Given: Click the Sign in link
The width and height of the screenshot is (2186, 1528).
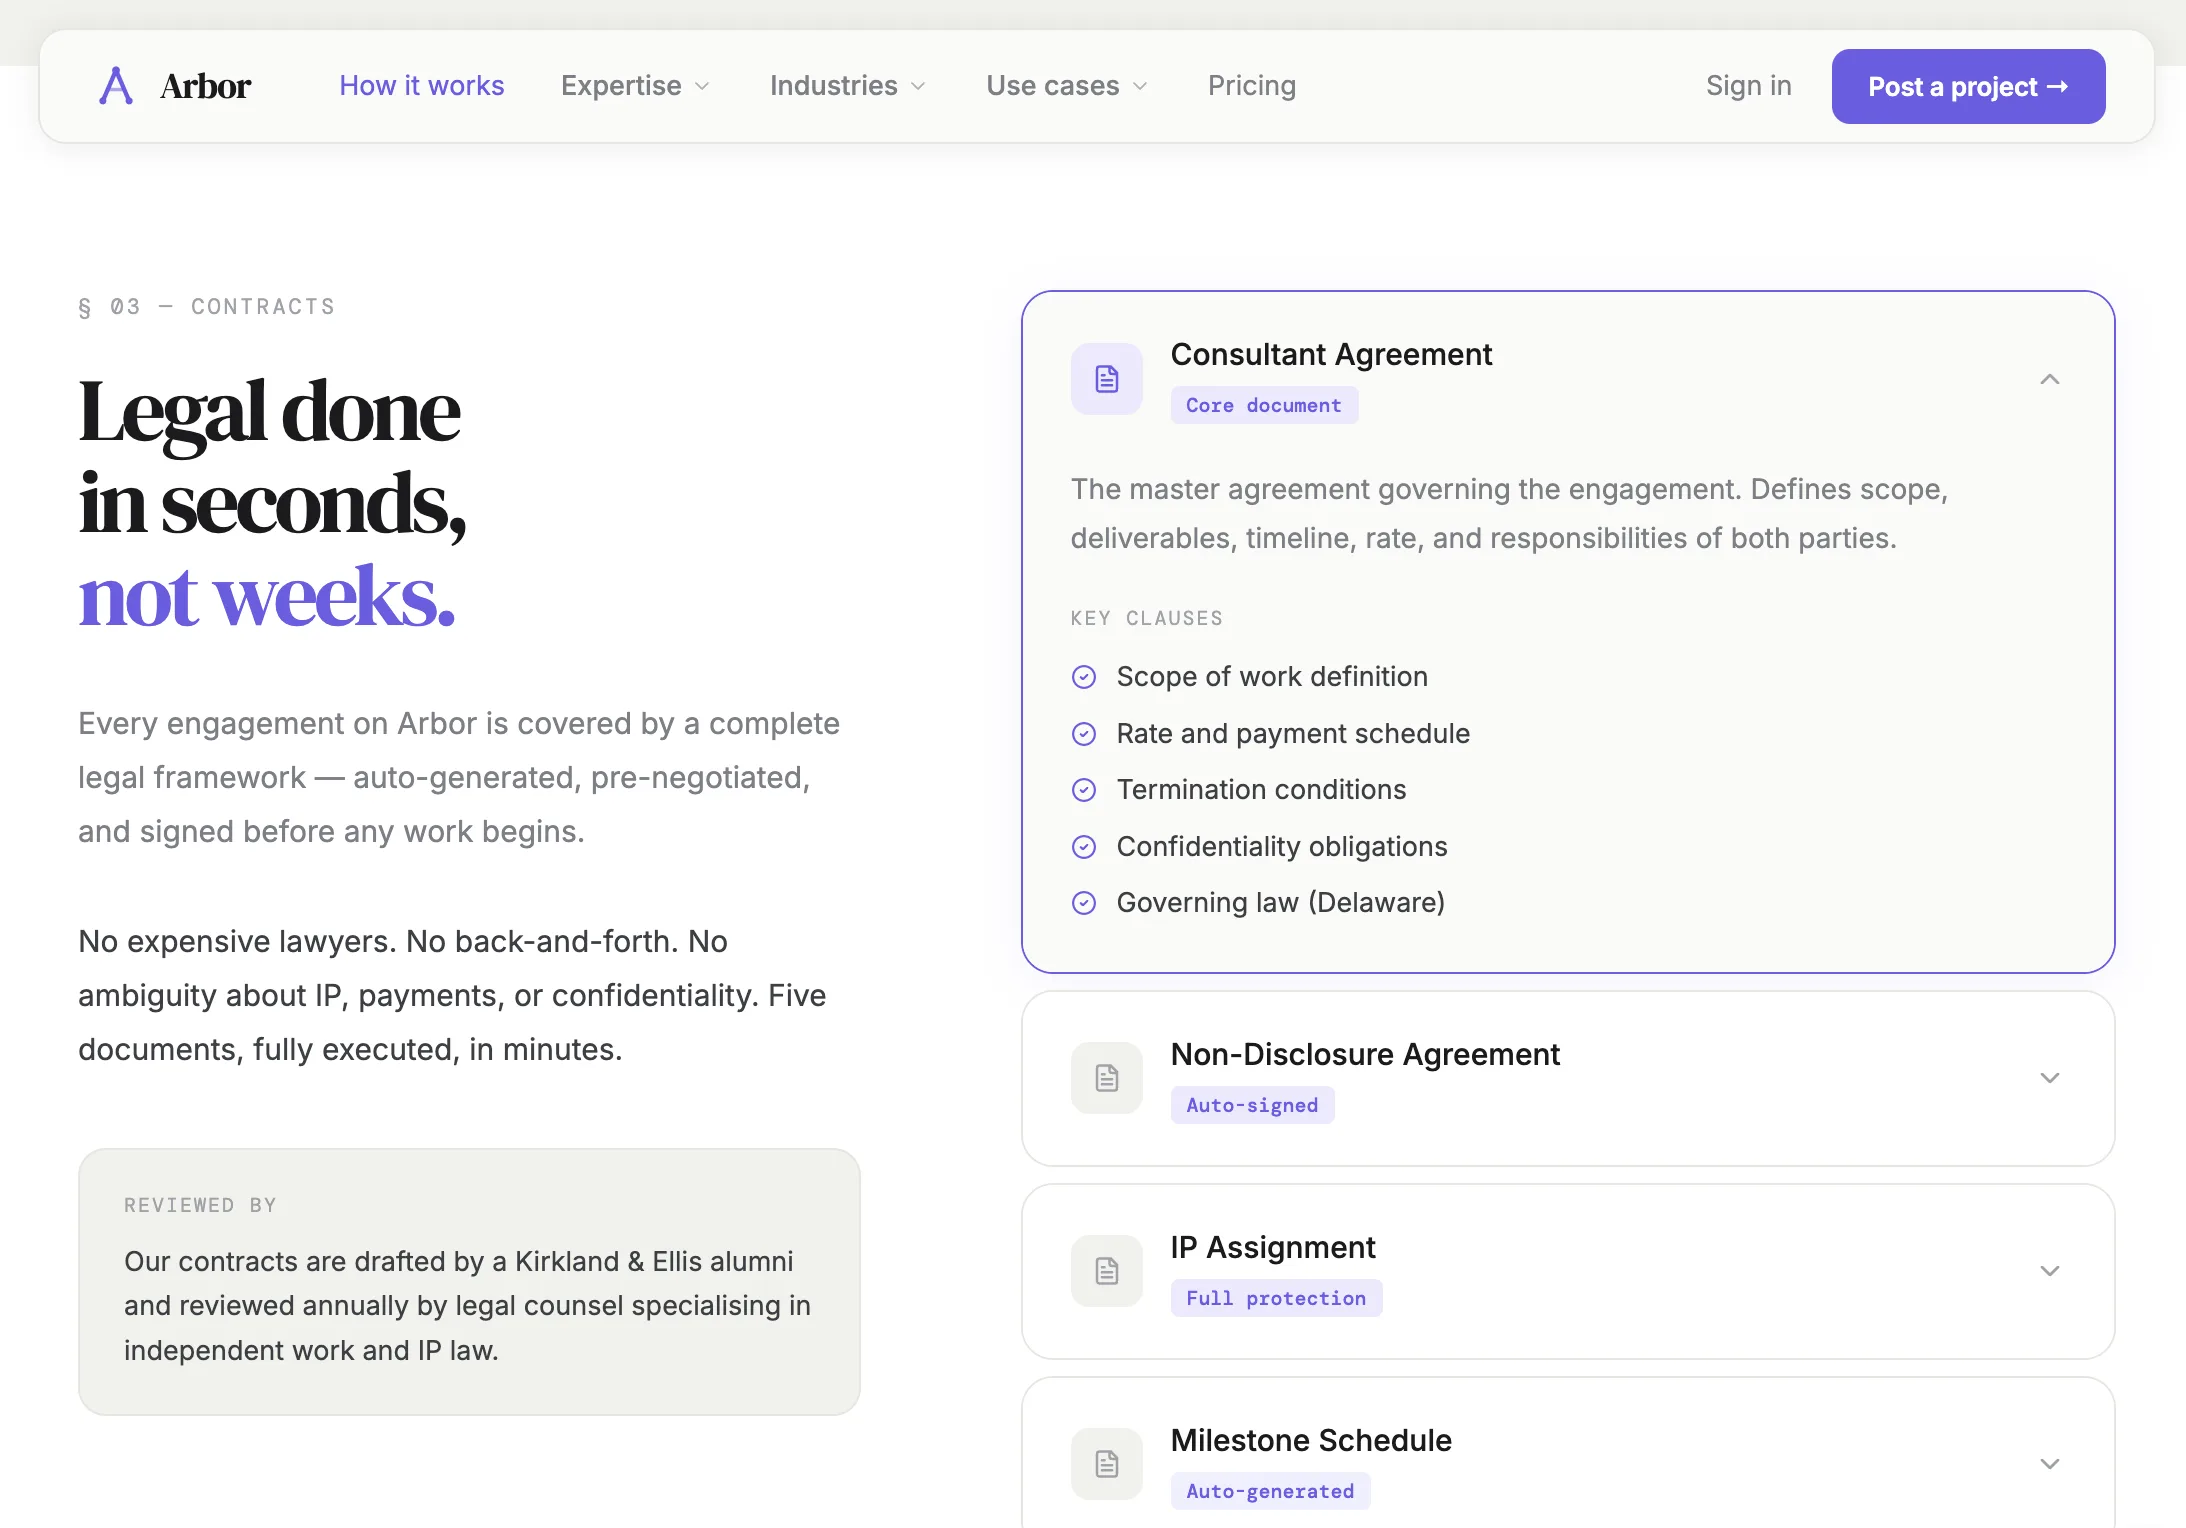Looking at the screenshot, I should 1748,86.
